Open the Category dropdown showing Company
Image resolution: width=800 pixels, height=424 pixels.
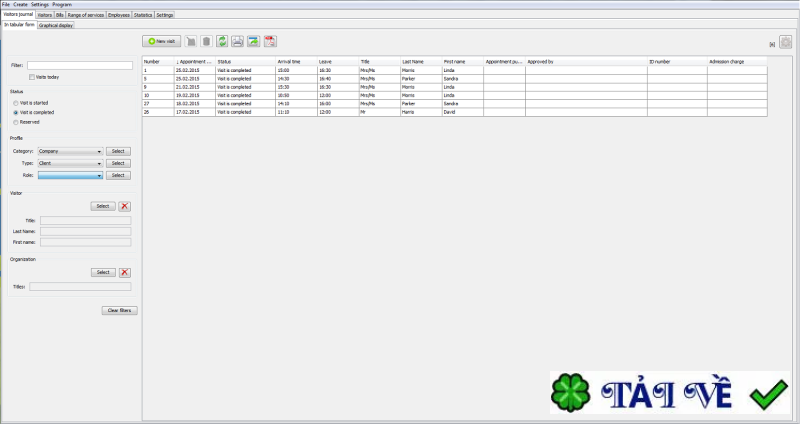[70, 152]
